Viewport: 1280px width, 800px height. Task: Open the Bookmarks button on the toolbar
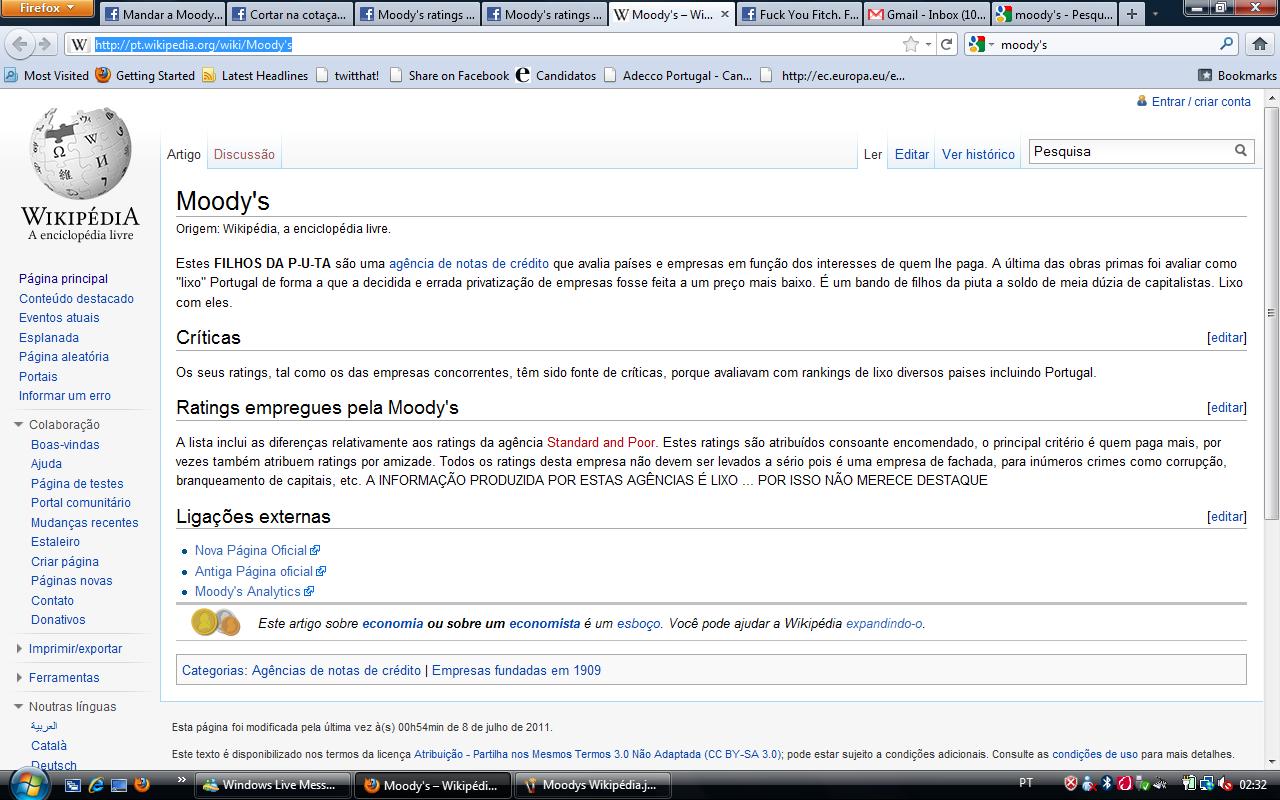(x=1237, y=75)
